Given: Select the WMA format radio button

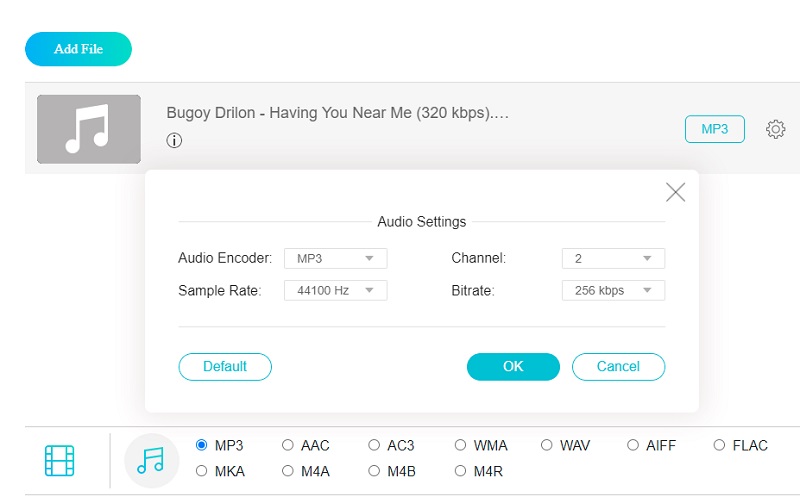Looking at the screenshot, I should coord(461,446).
